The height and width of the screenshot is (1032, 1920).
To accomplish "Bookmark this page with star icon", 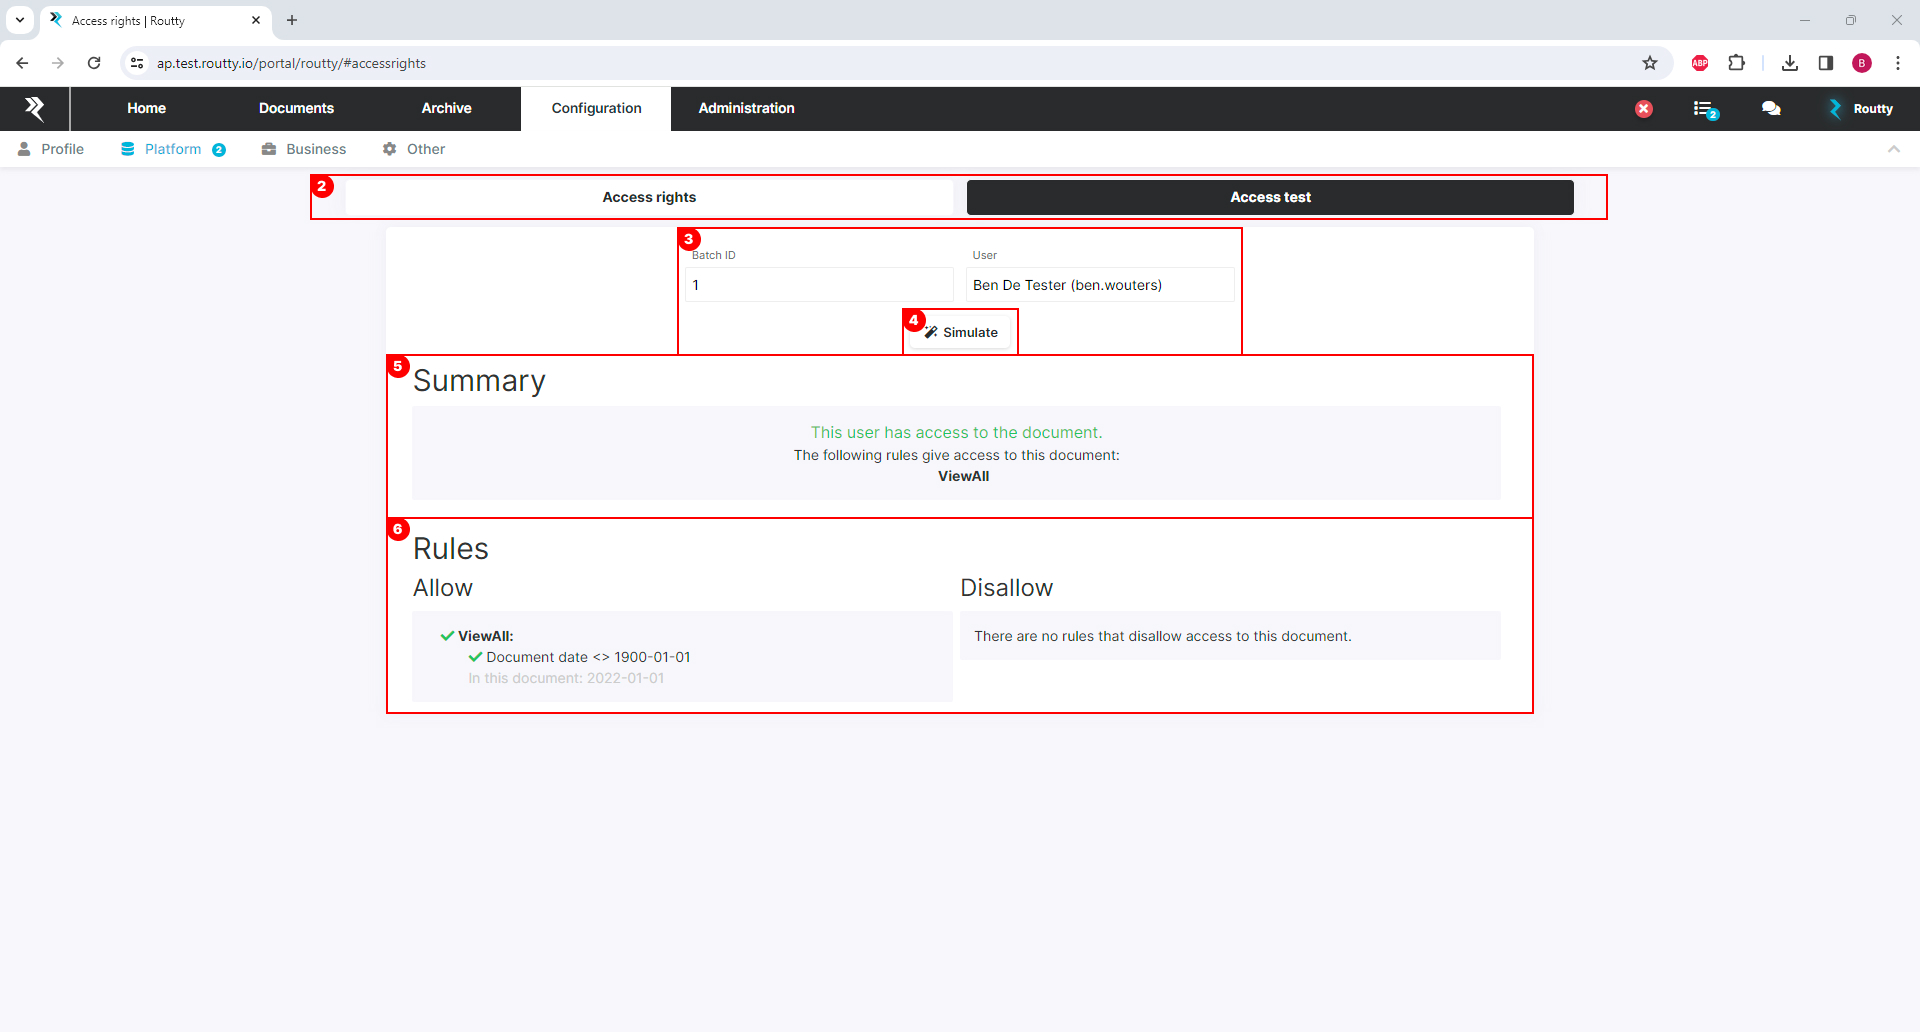I will tap(1650, 63).
